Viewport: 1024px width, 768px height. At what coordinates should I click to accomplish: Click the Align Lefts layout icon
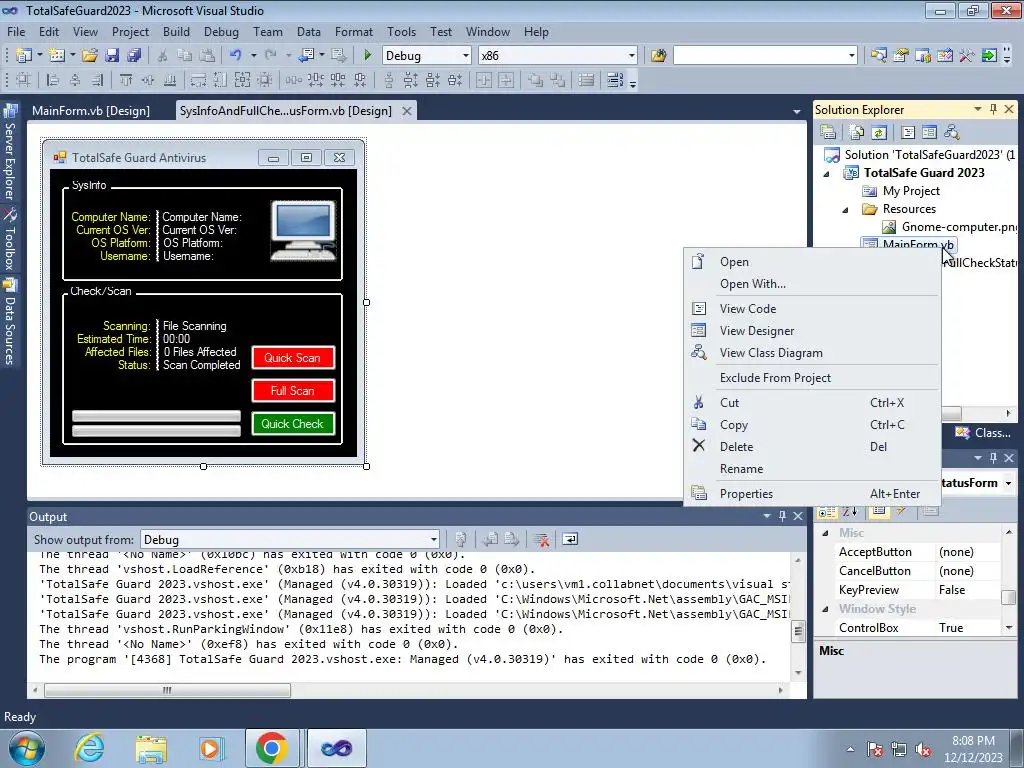coord(53,80)
